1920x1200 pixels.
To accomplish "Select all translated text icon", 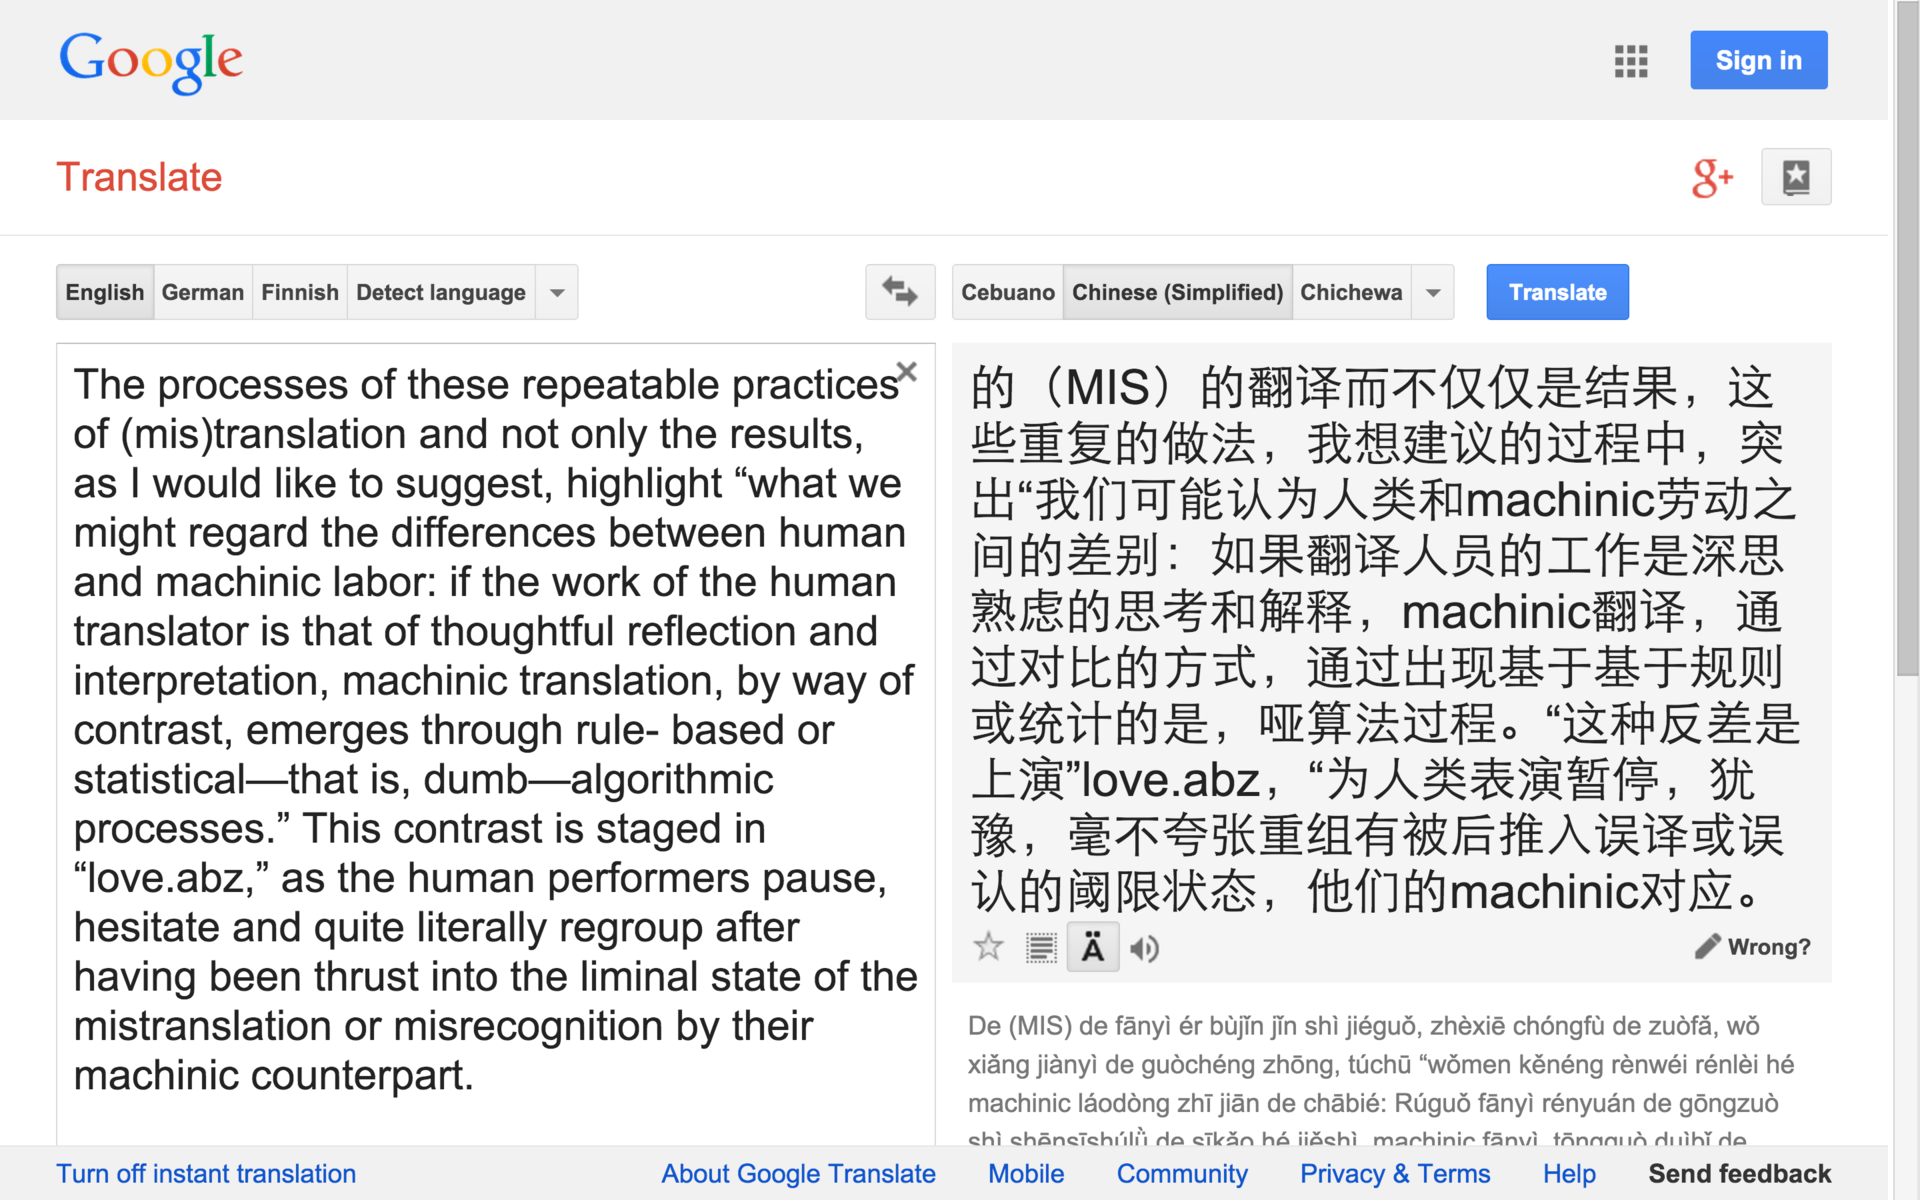I will tap(1041, 947).
